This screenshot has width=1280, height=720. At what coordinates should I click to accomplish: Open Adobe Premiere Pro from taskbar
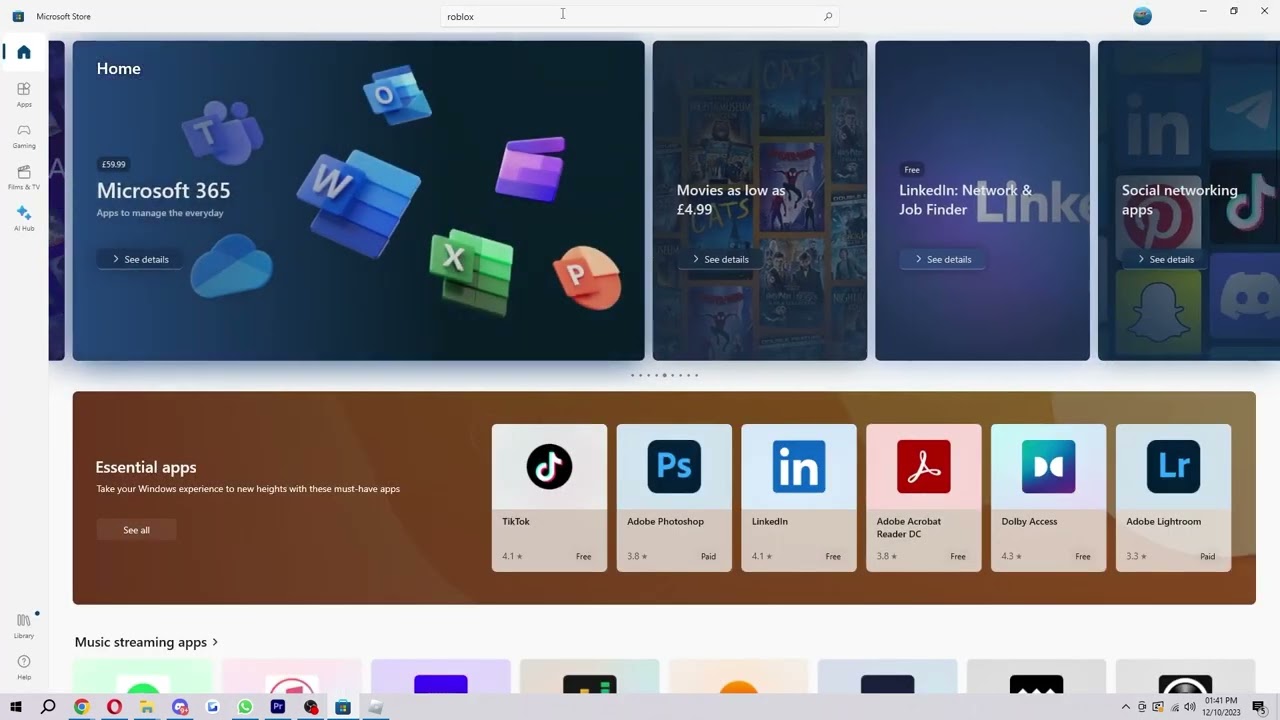[x=278, y=707]
